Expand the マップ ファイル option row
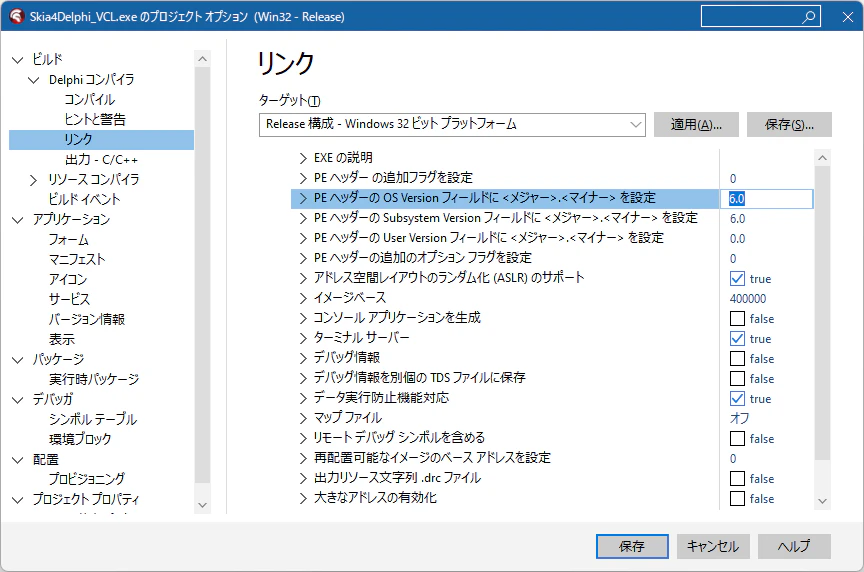This screenshot has height=572, width=864. [x=303, y=418]
